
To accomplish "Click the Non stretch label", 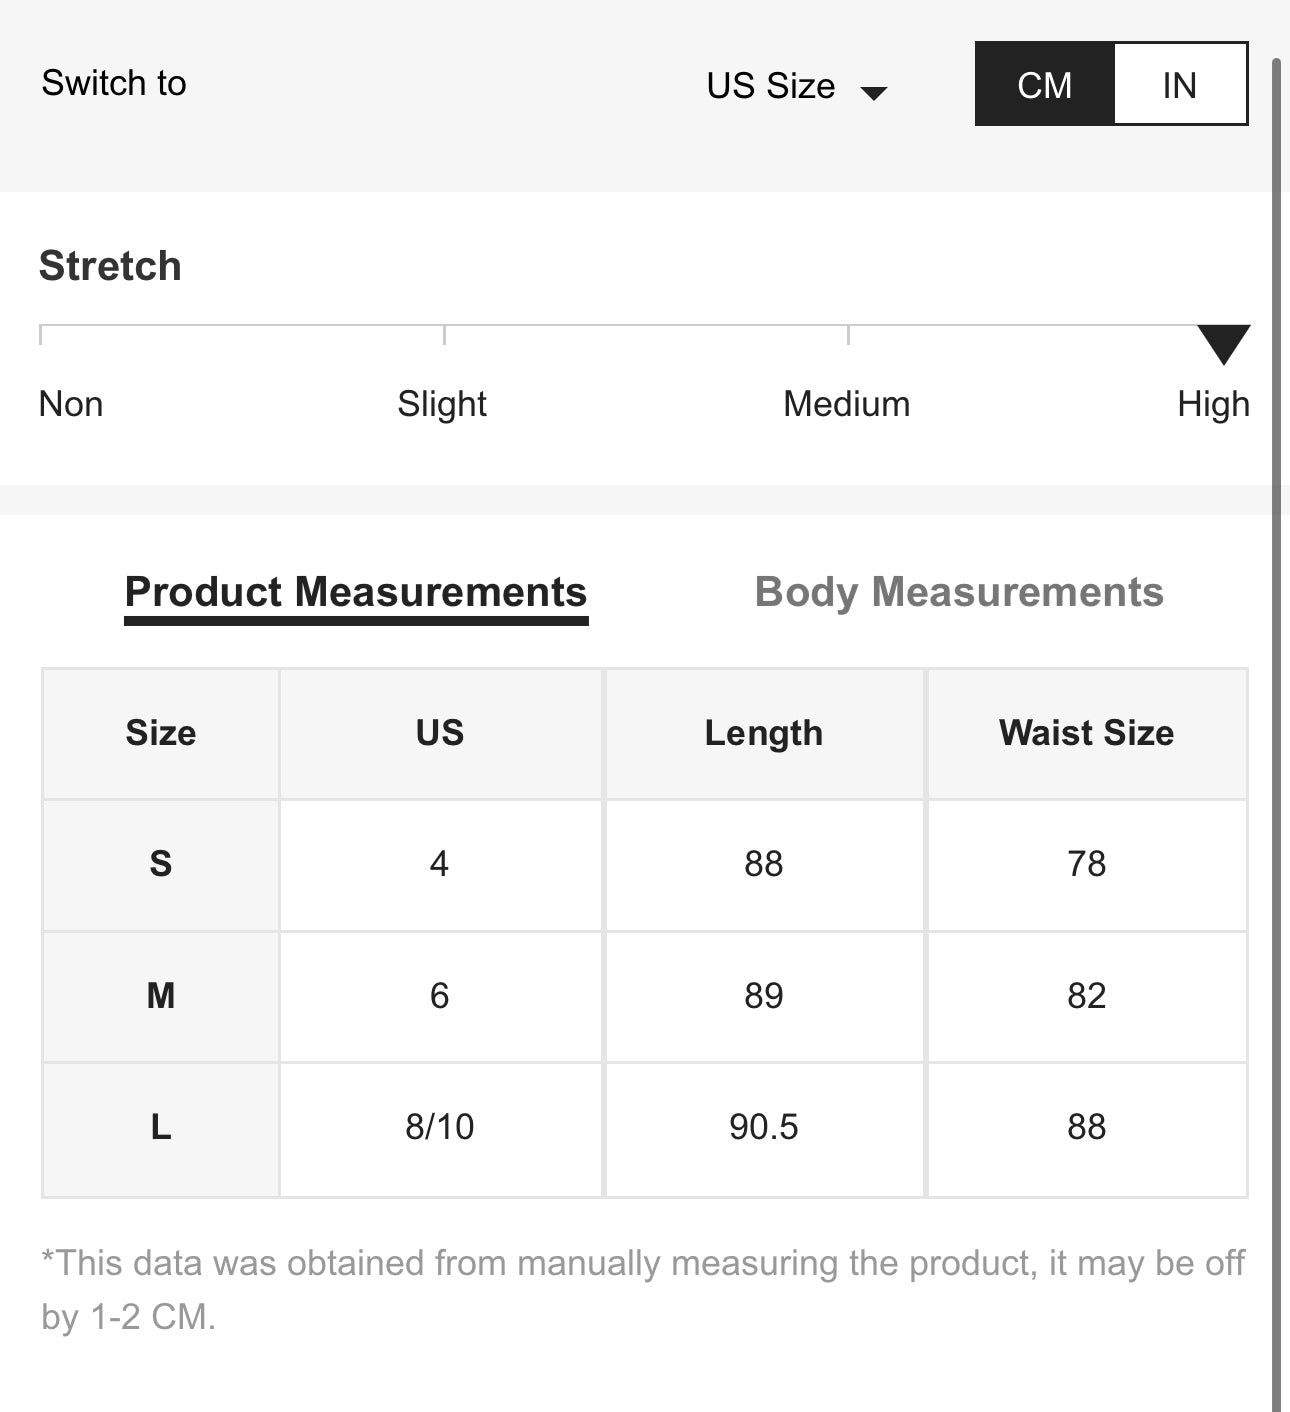I will tap(71, 404).
